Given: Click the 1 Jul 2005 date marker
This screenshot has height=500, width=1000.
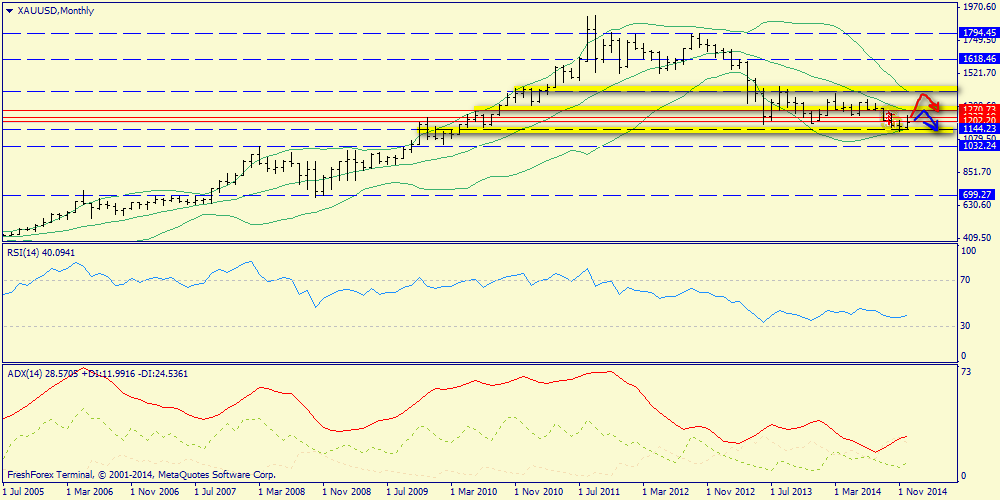Looking at the screenshot, I should pos(24,492).
